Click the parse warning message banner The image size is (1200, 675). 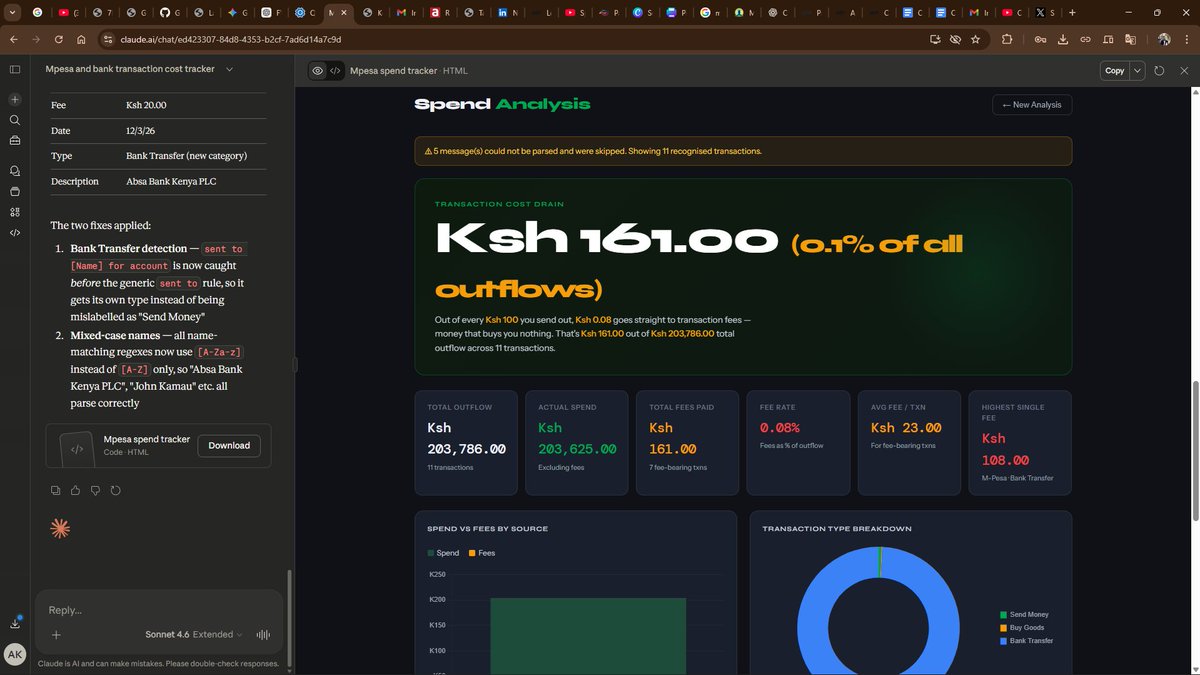[743, 151]
